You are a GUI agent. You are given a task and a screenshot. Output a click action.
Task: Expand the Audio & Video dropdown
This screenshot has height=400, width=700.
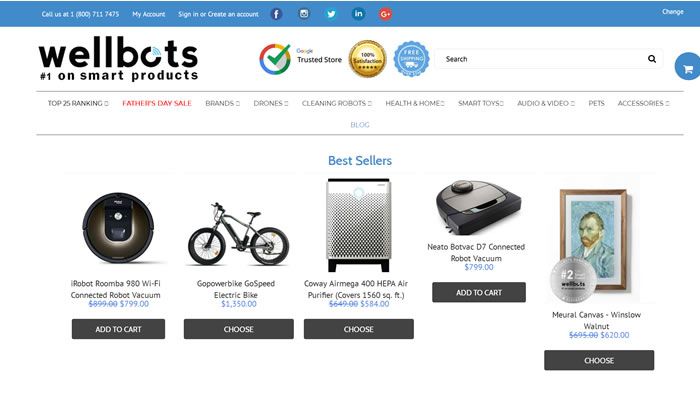coord(546,103)
